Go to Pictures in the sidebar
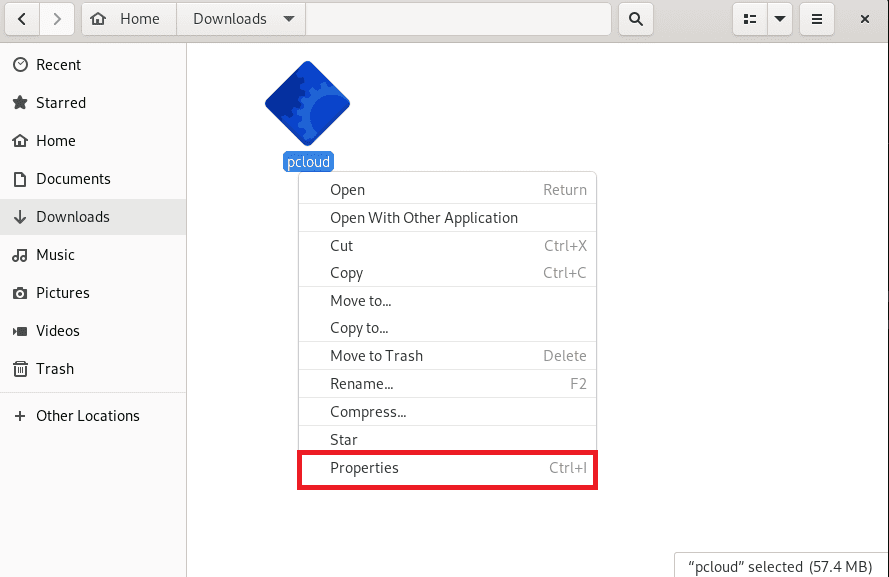The width and height of the screenshot is (889, 577). 93,293
